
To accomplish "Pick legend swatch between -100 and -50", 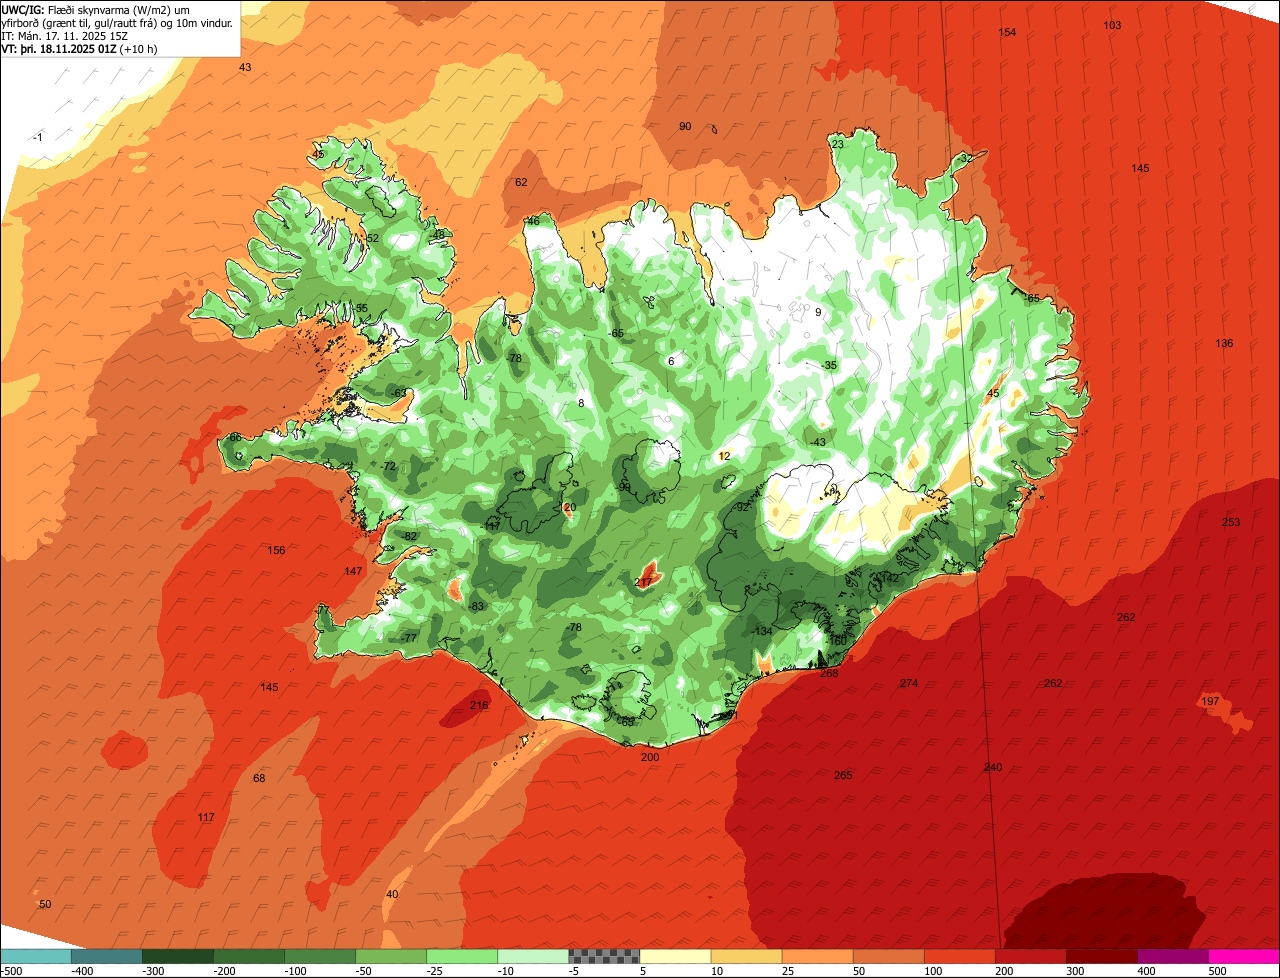I will (x=320, y=955).
